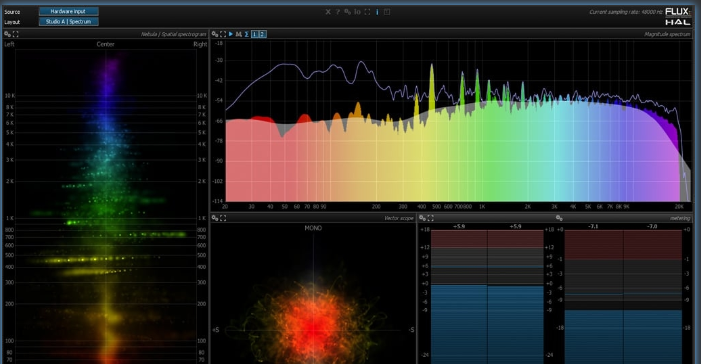Maximize the metering panel

(431, 218)
